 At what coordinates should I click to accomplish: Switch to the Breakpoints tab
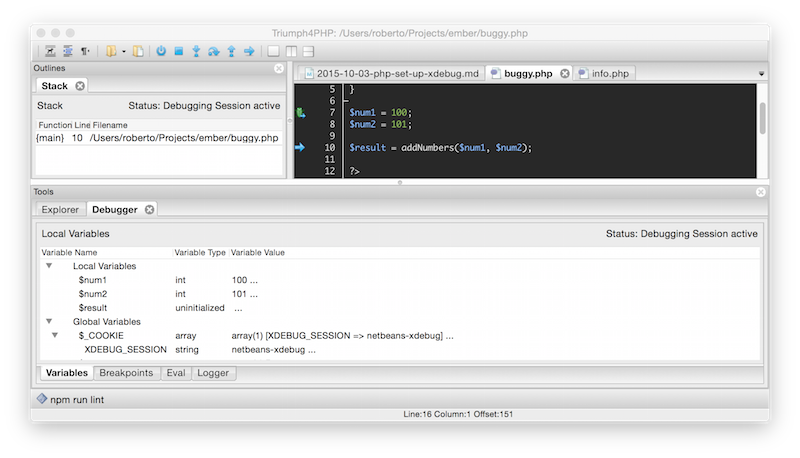pos(126,373)
